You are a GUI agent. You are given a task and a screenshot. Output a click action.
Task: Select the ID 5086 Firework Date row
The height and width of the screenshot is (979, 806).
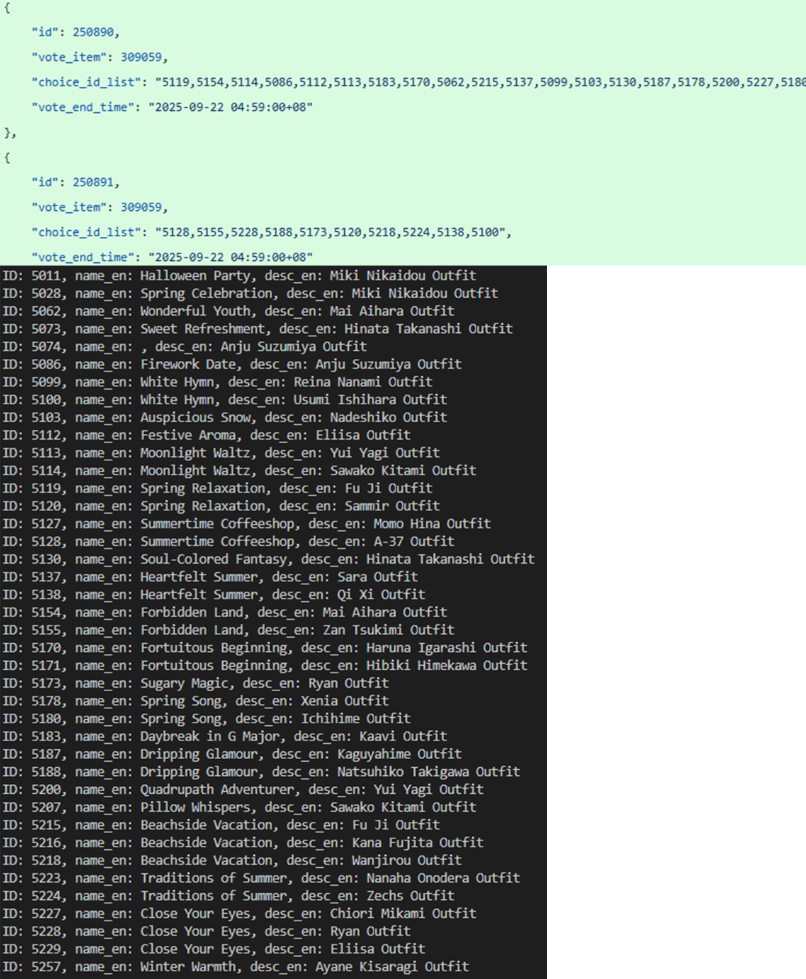(x=232, y=364)
